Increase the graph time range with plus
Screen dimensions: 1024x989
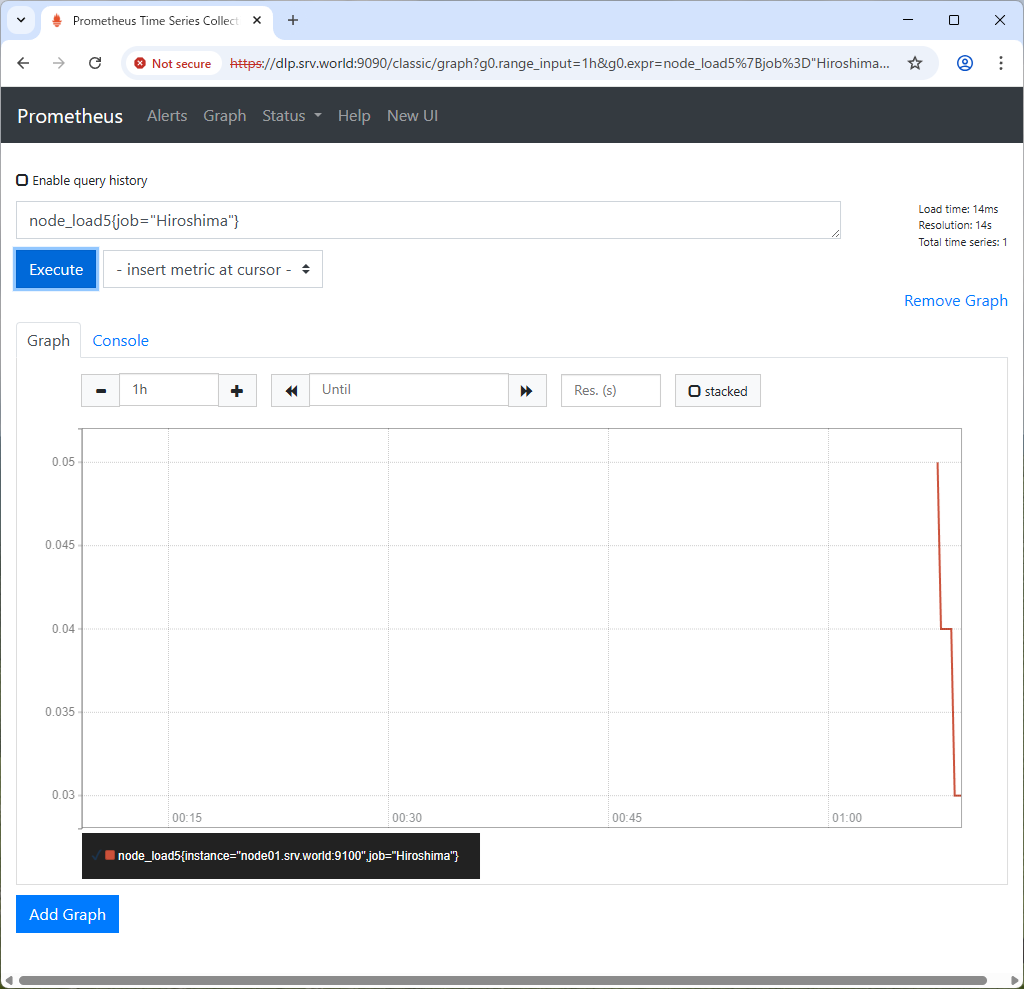237,390
